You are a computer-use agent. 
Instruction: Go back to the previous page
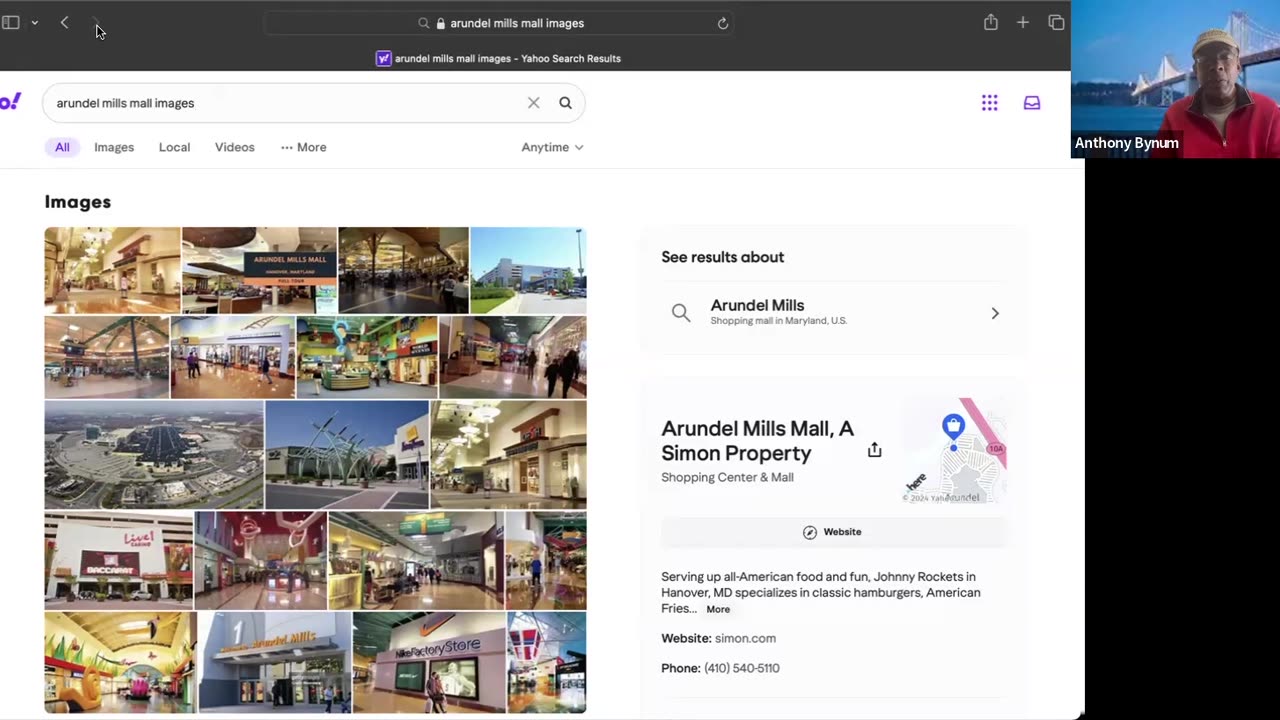(64, 23)
